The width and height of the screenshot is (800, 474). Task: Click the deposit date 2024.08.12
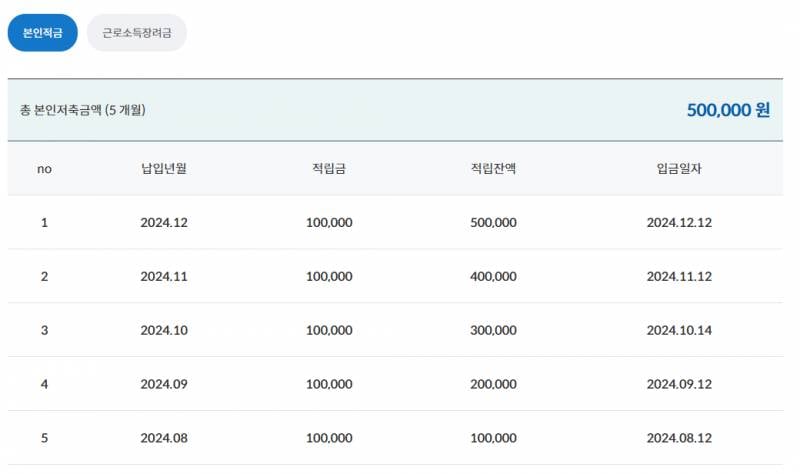[679, 438]
